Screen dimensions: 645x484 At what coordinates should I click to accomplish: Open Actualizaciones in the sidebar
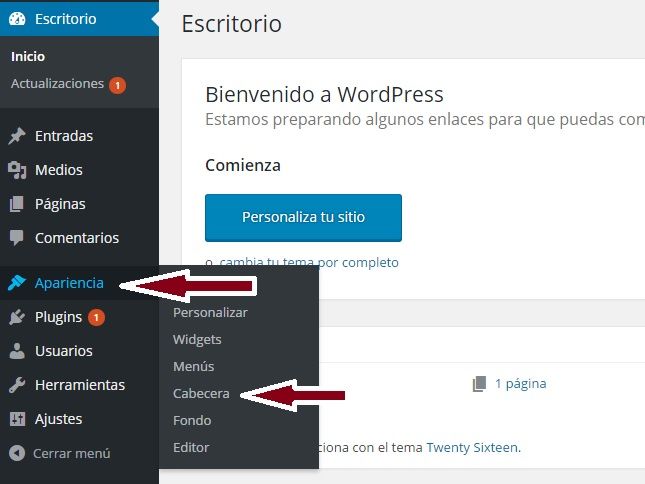[x=57, y=83]
